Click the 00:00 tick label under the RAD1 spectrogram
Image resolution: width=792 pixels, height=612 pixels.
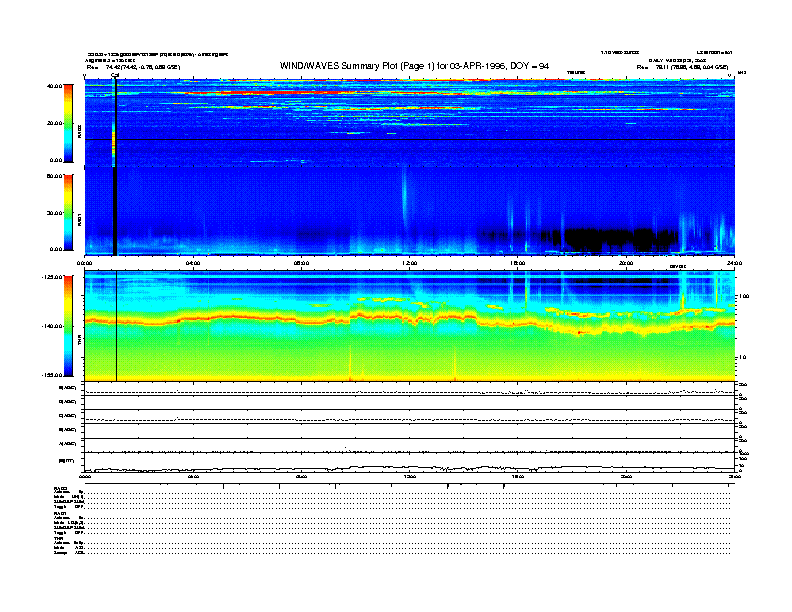click(84, 263)
